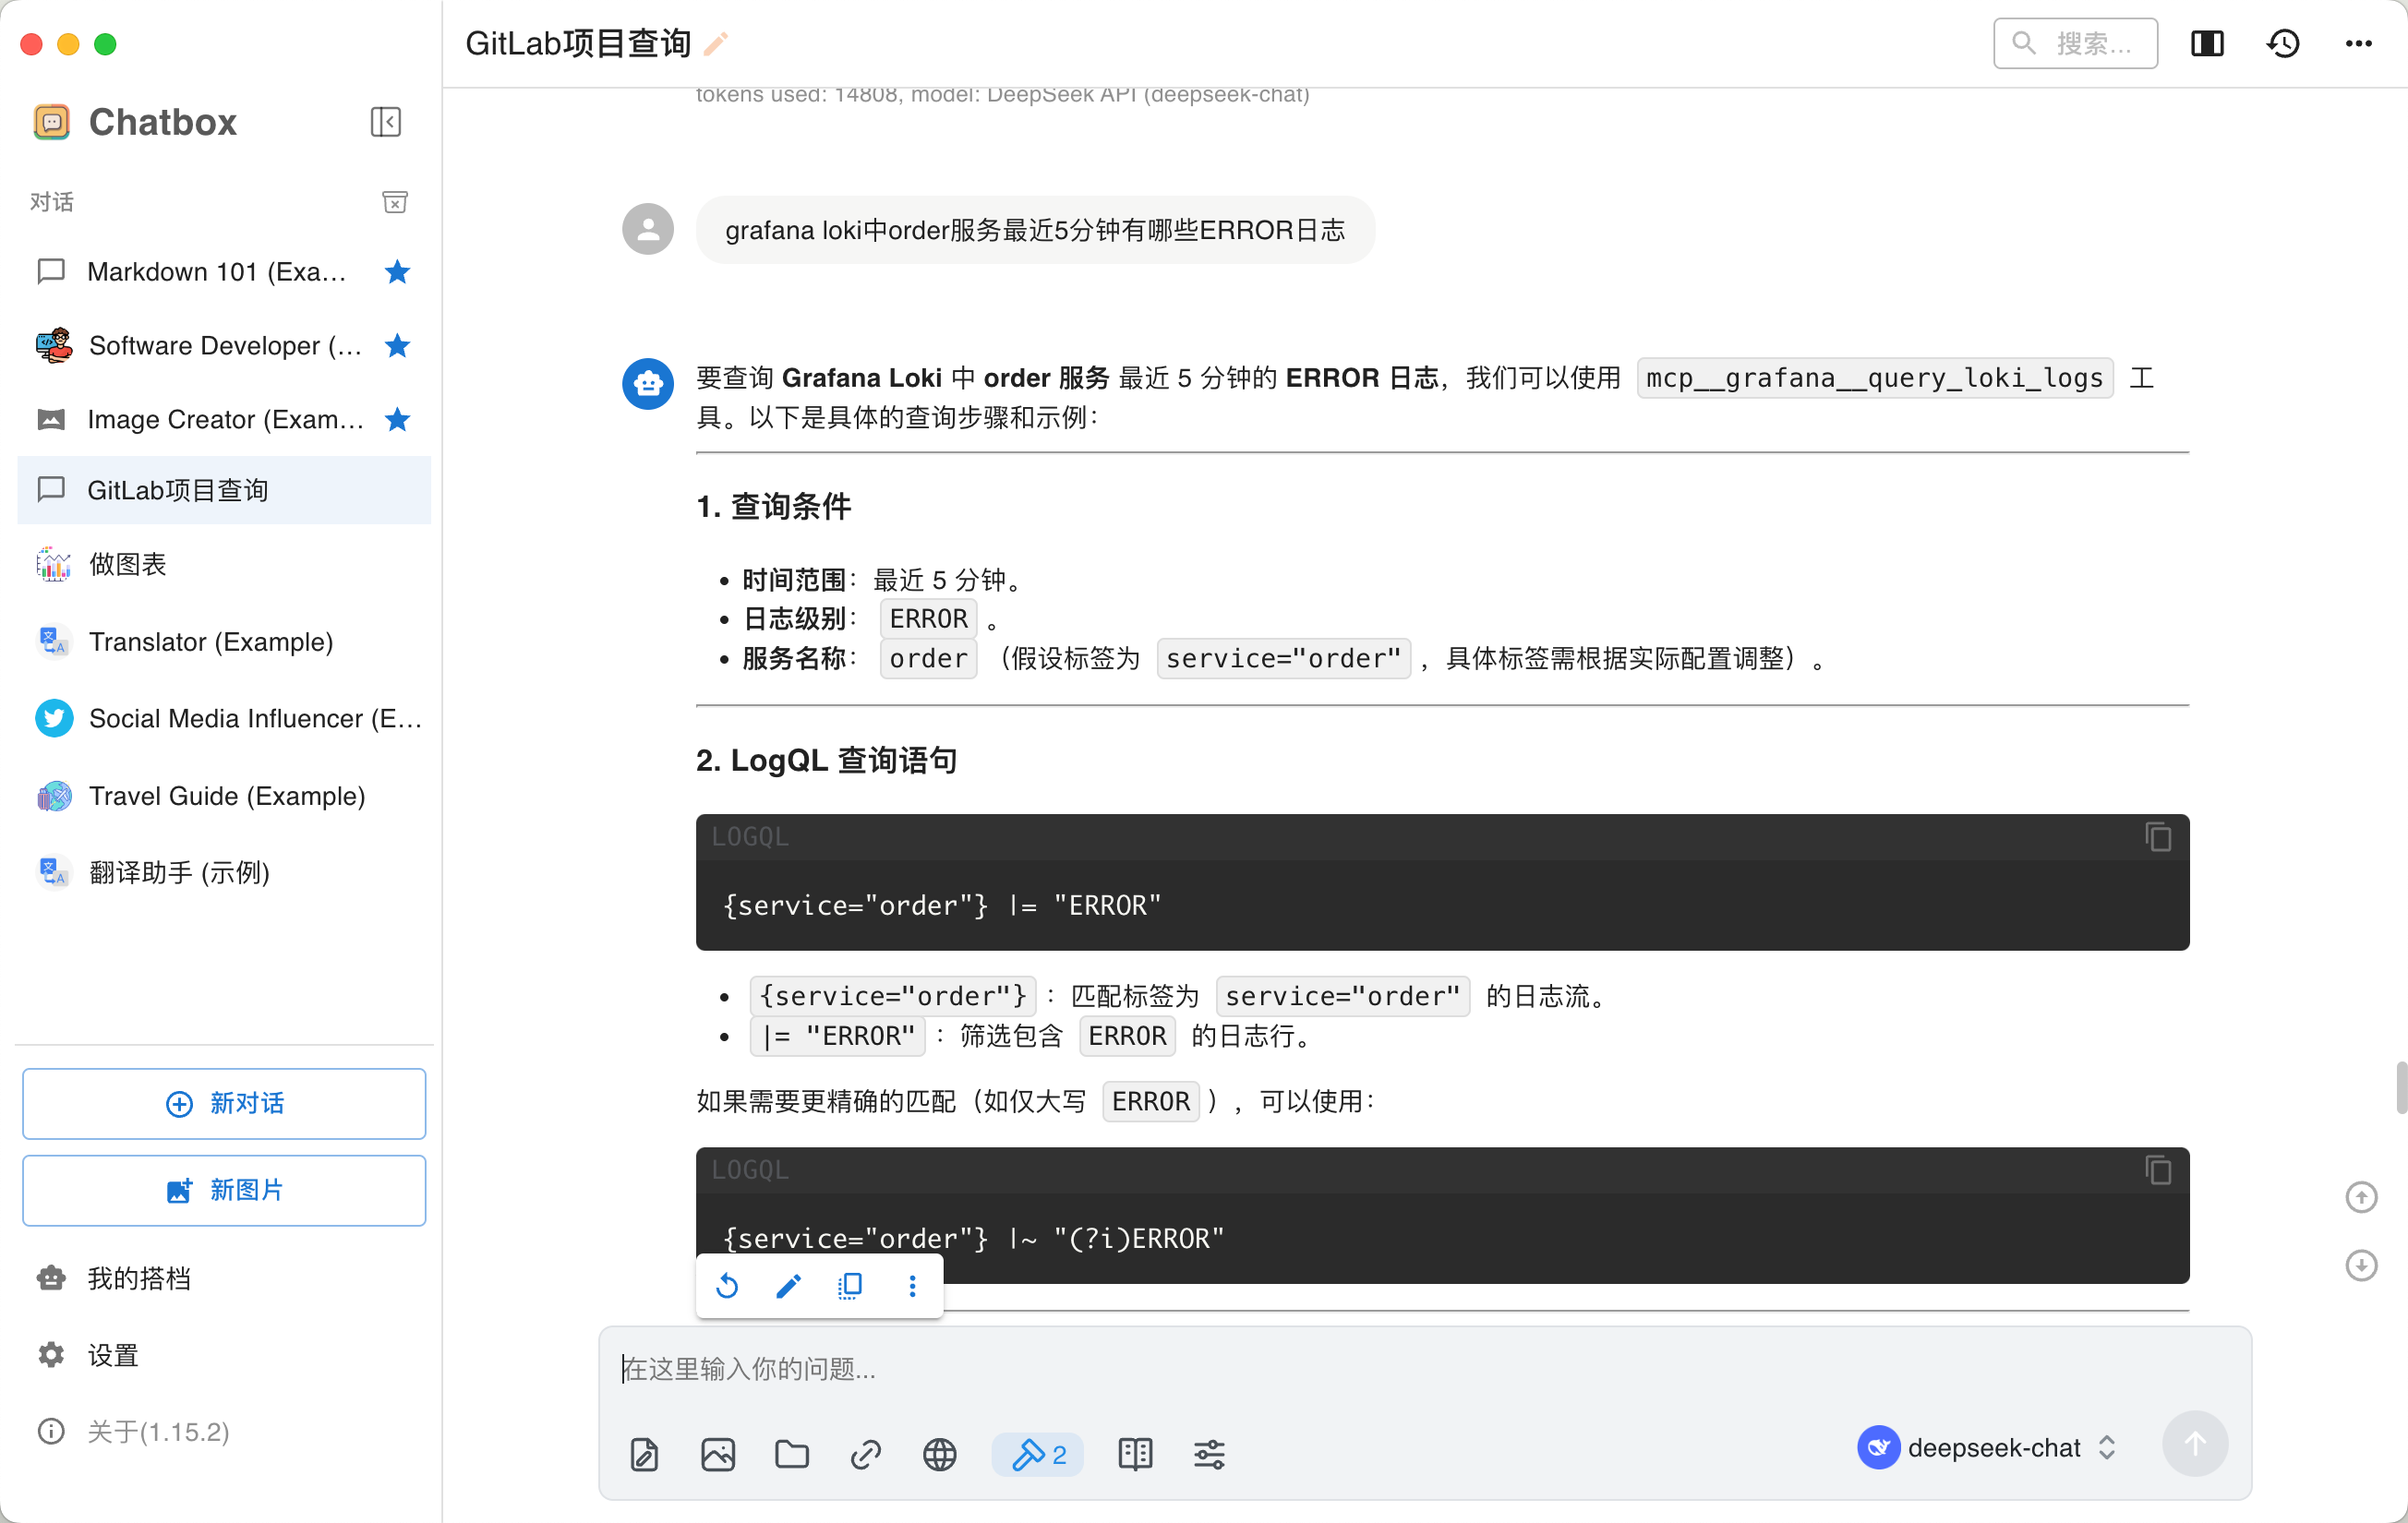Jump to top of conversation arrow
Image resolution: width=2408 pixels, height=1523 pixels.
(x=2361, y=1197)
